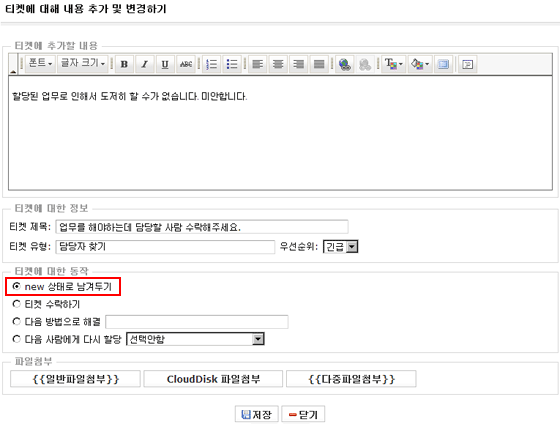
Task: Open the 폰트 font dropdown
Action: (40, 64)
